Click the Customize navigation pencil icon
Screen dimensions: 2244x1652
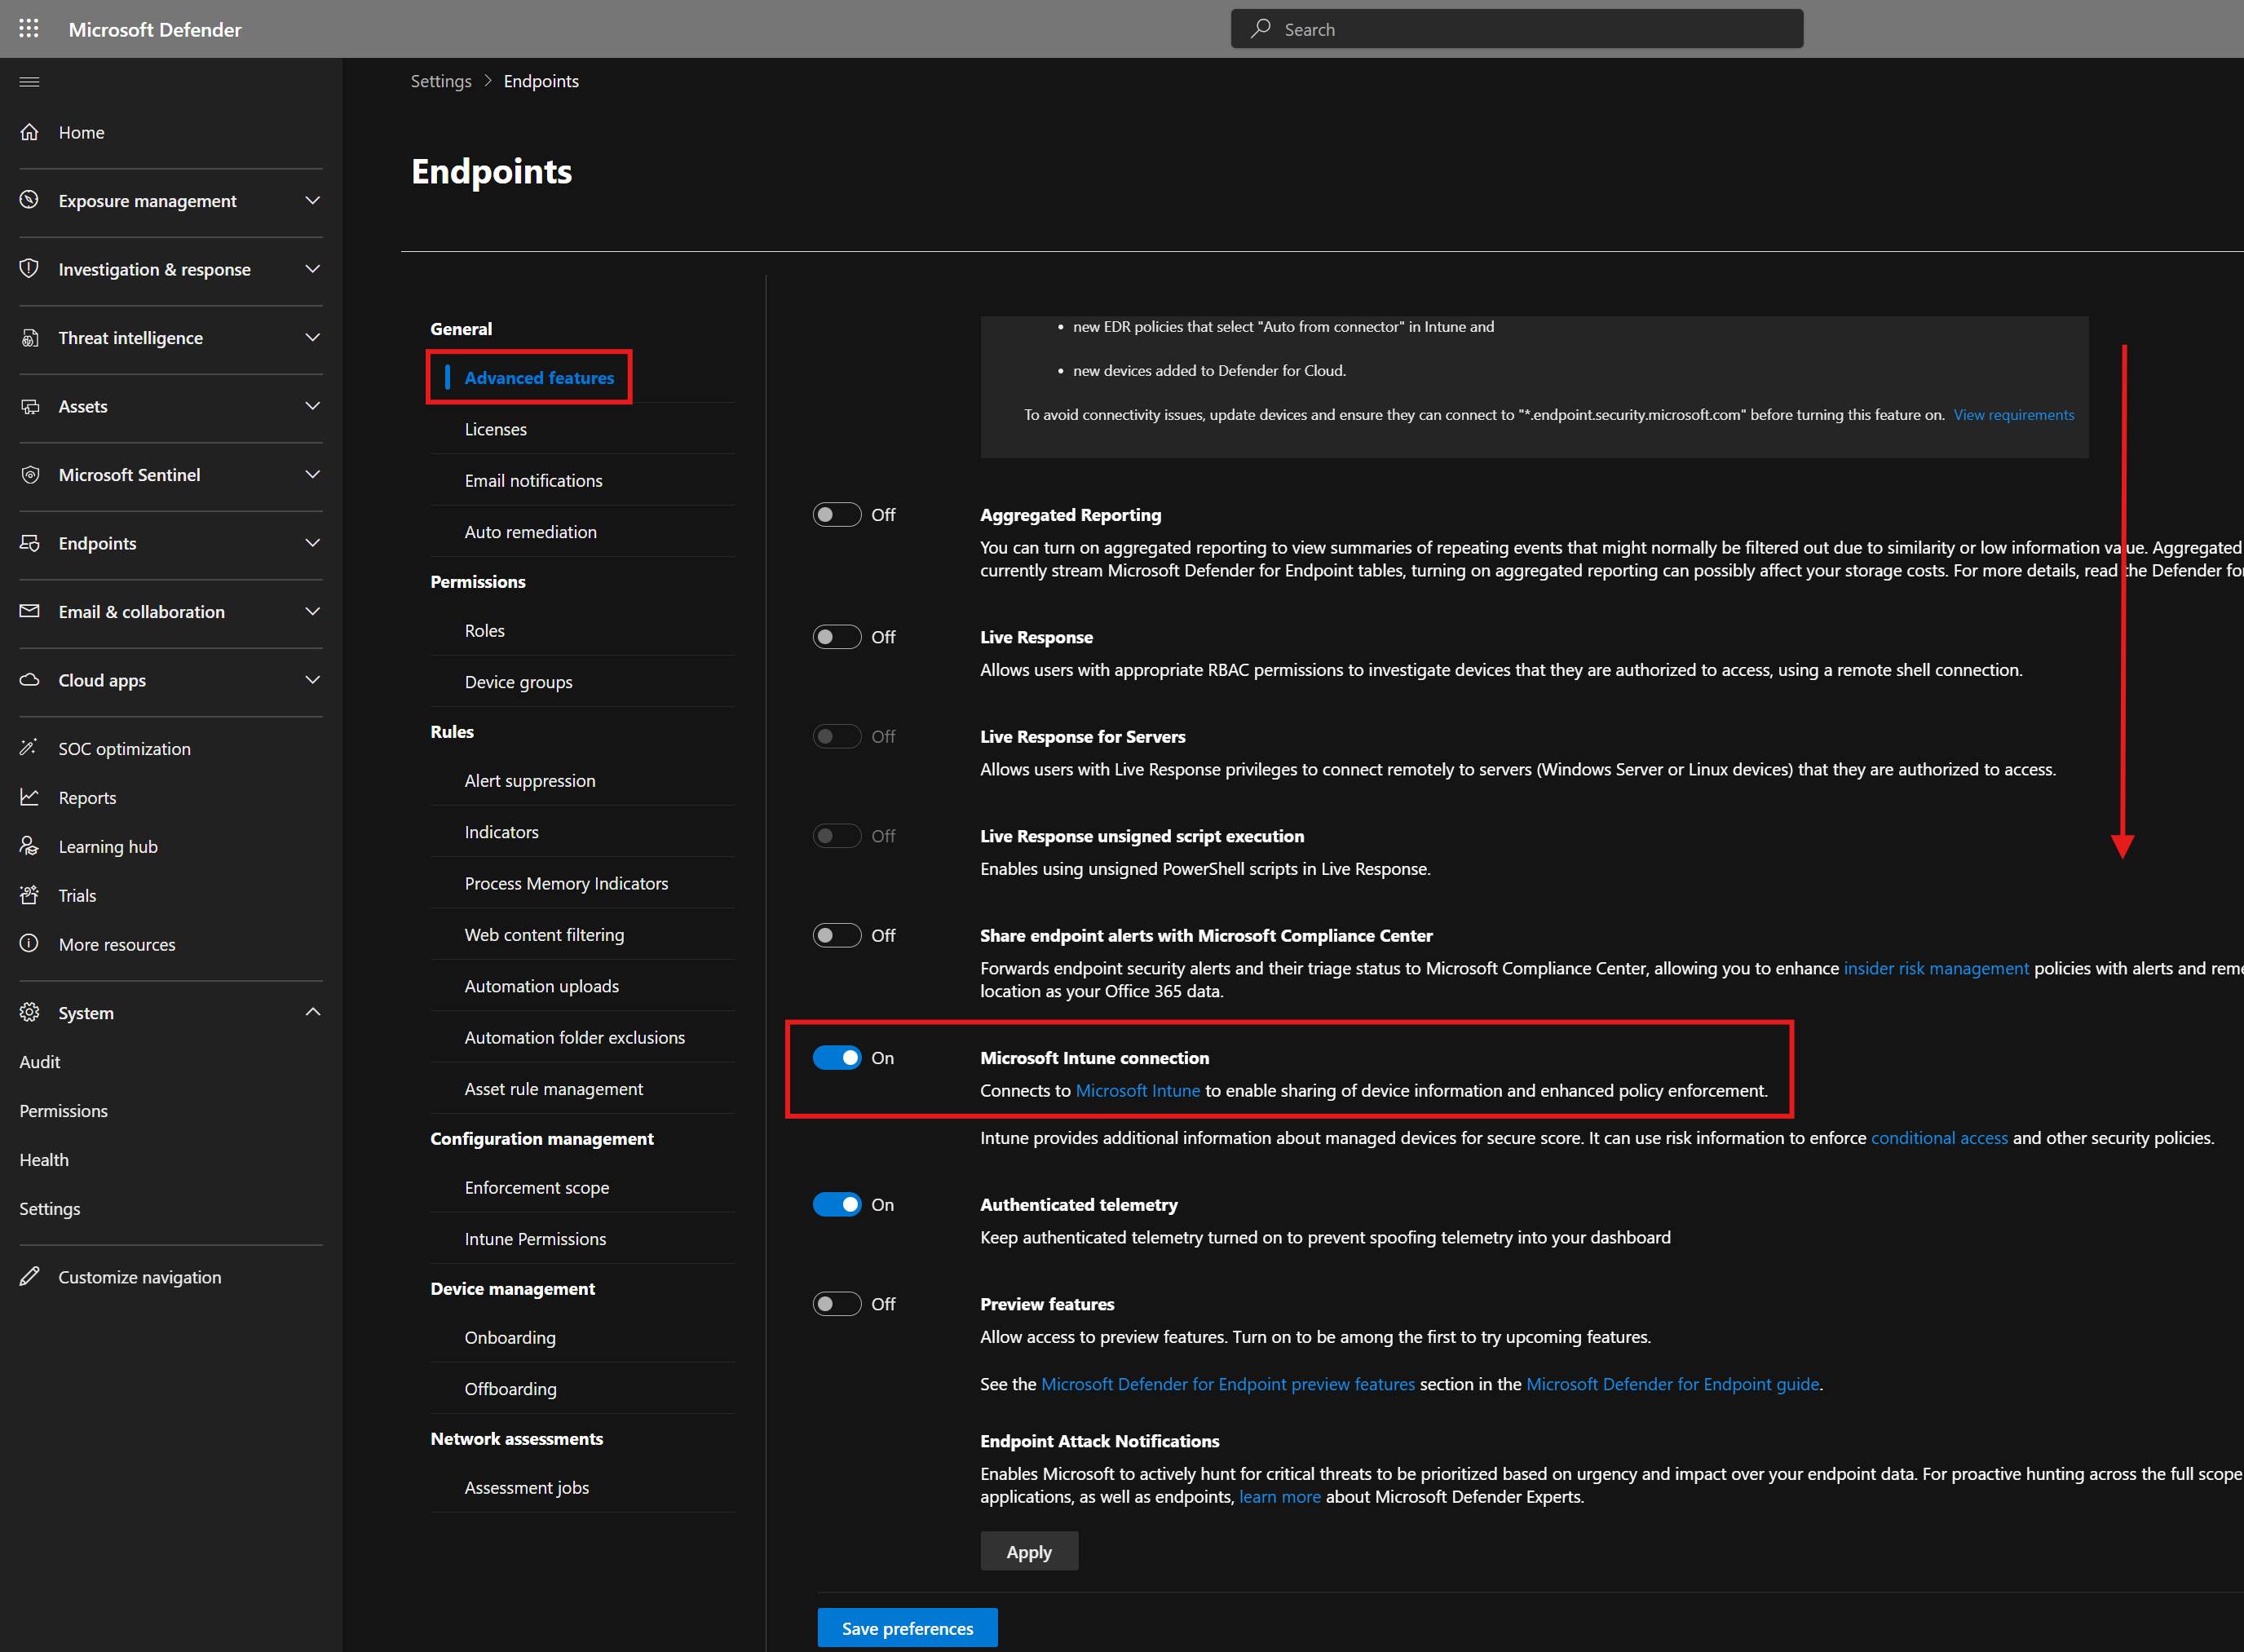tap(29, 1276)
